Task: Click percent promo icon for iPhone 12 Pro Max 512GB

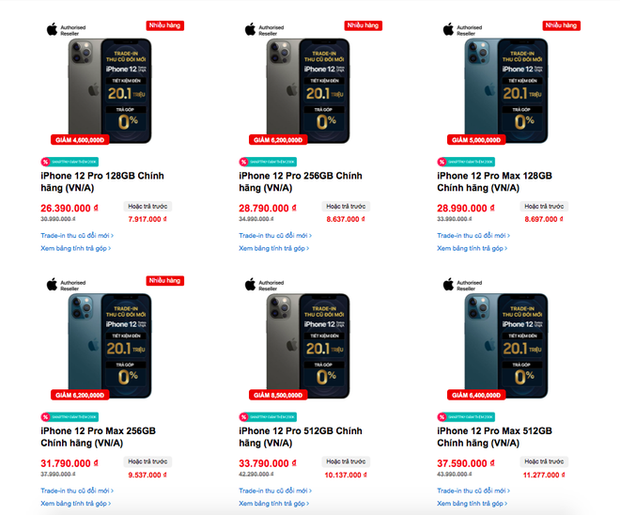Action: (442, 415)
